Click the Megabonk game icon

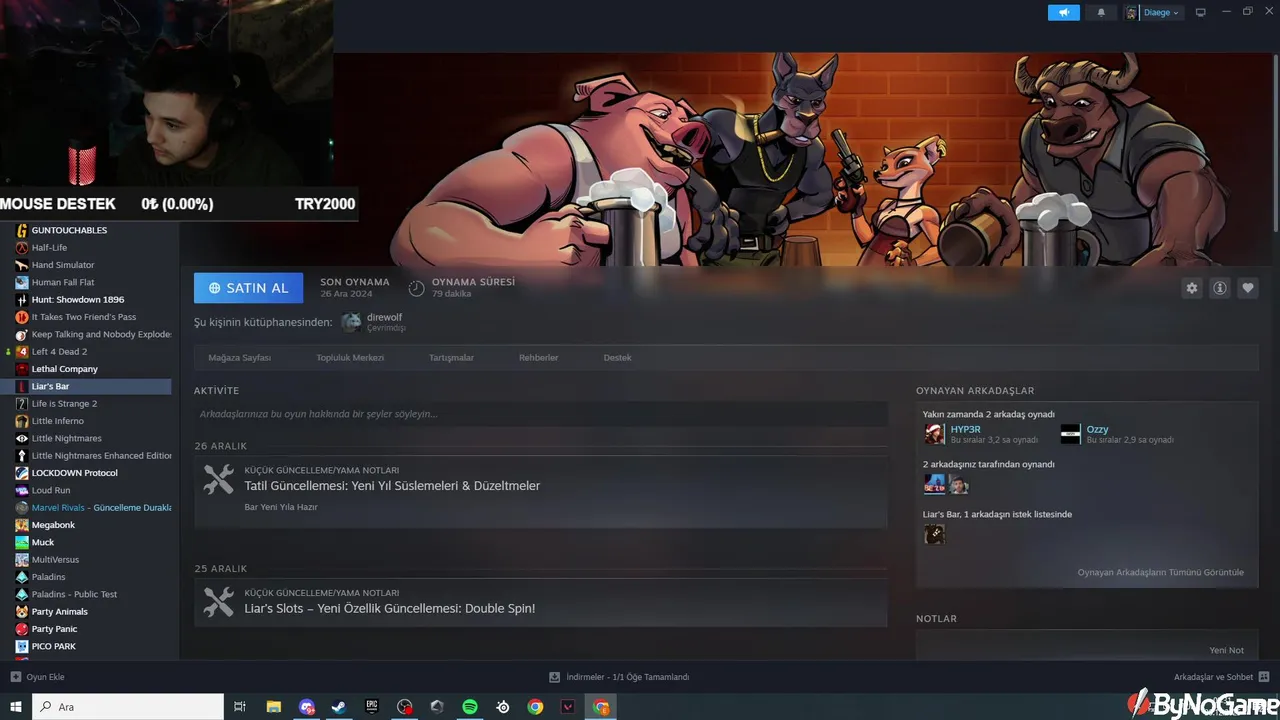tap(22, 525)
